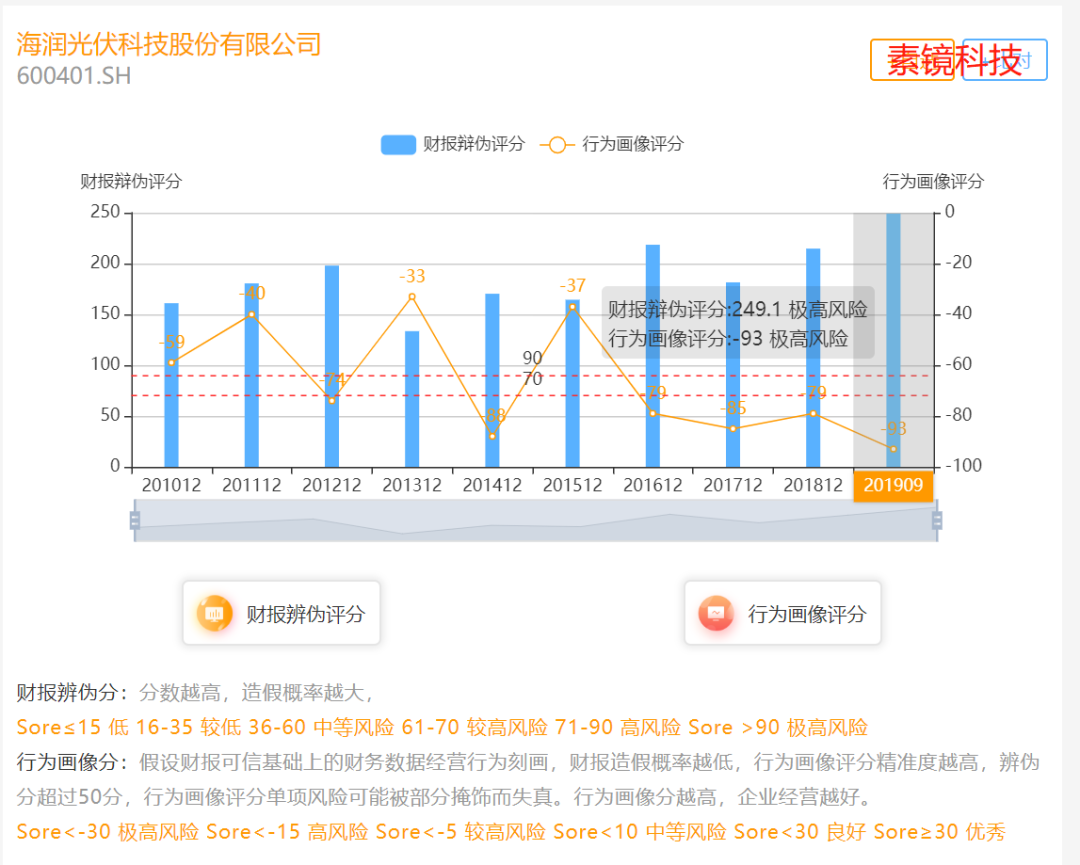Select the blue bar for 201812
The height and width of the screenshot is (865, 1080).
tap(813, 358)
